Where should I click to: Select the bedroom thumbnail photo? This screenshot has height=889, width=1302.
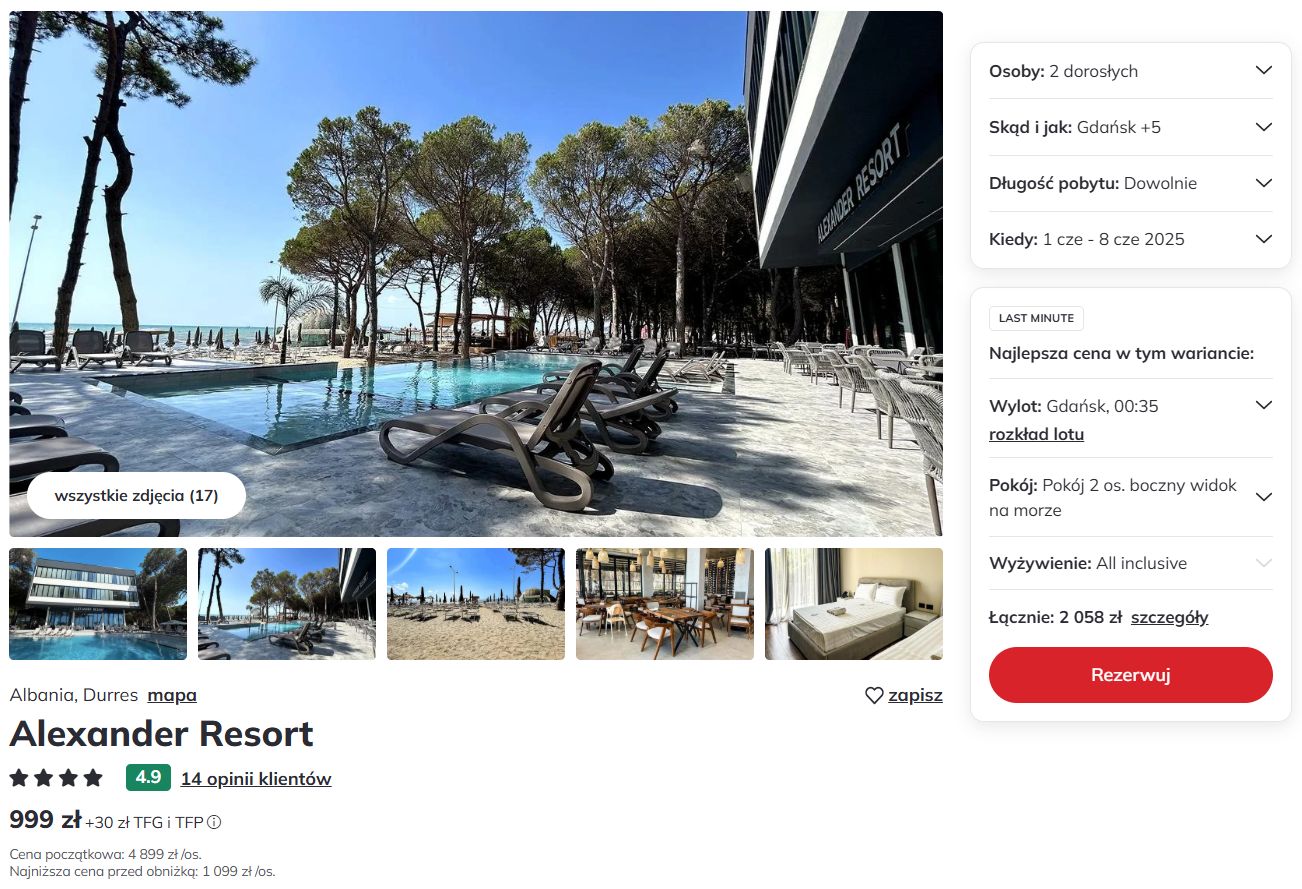click(854, 604)
